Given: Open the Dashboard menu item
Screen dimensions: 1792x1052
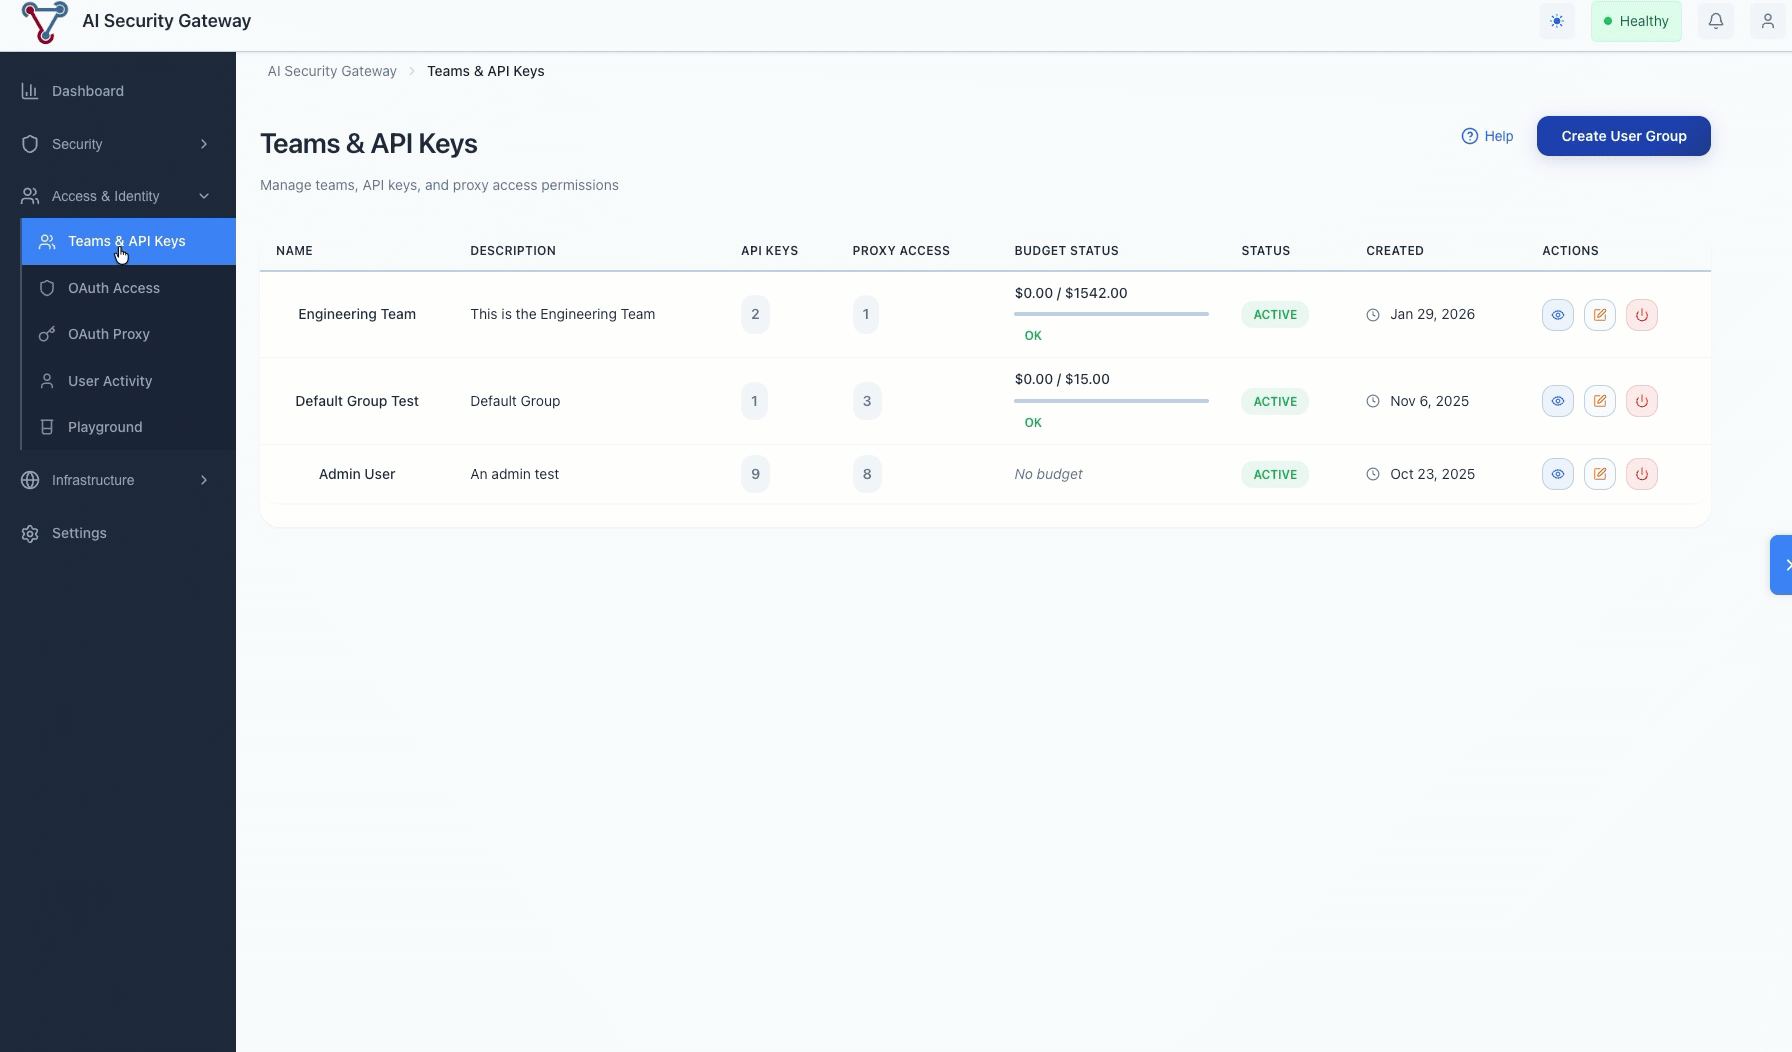Looking at the screenshot, I should tap(88, 91).
